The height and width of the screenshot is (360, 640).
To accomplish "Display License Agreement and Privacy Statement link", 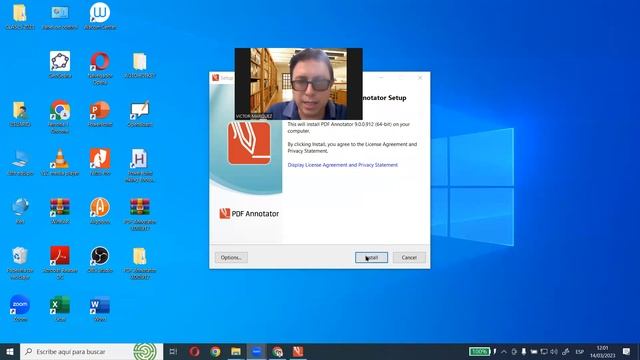I will point(342,165).
